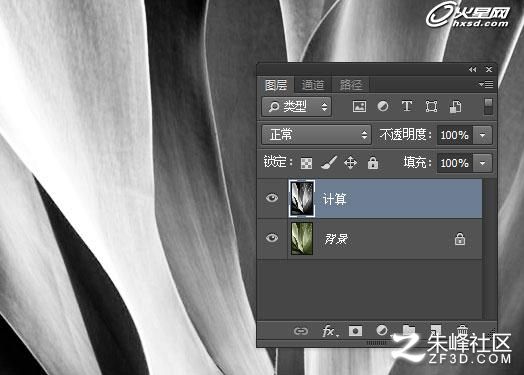Switch to the 通道 tab
Image resolution: width=524 pixels, height=375 pixels.
click(313, 85)
